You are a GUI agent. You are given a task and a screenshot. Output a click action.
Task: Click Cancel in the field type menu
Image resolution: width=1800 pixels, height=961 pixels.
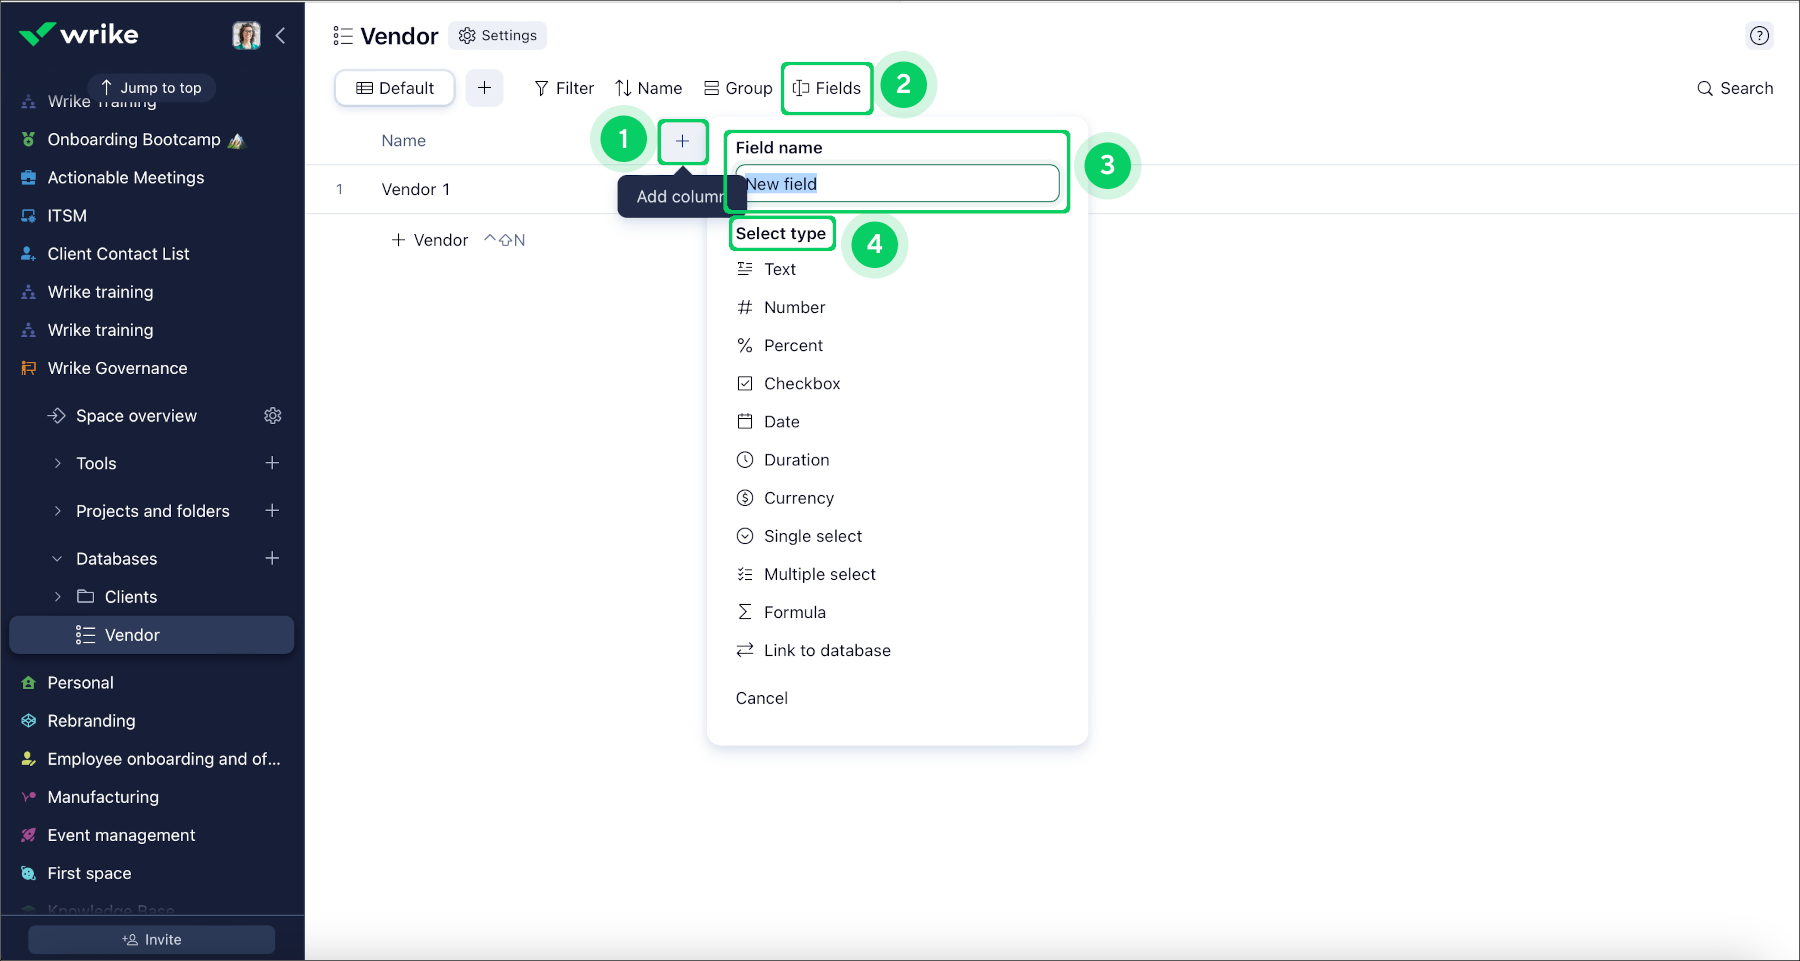[x=761, y=698]
